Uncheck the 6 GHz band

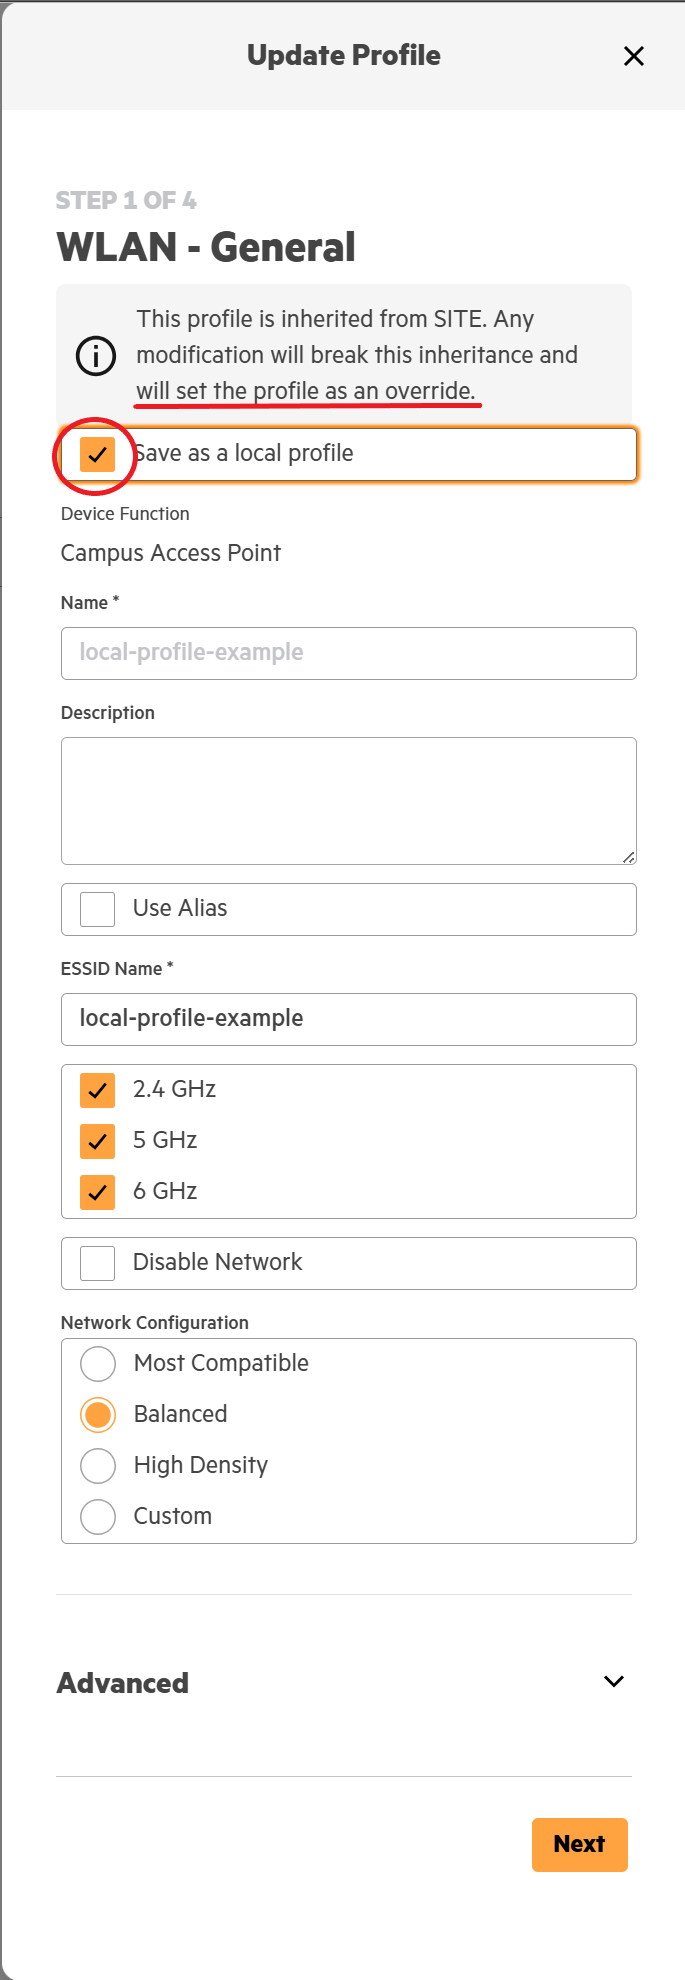coord(97,1192)
